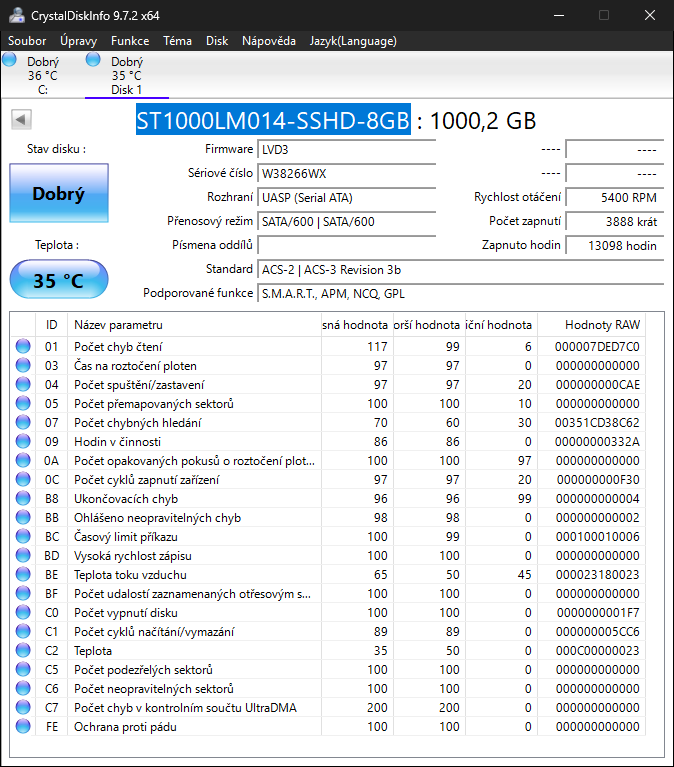The height and width of the screenshot is (767, 674).
Task: Click the Dobrý health status button
Action: point(59,193)
